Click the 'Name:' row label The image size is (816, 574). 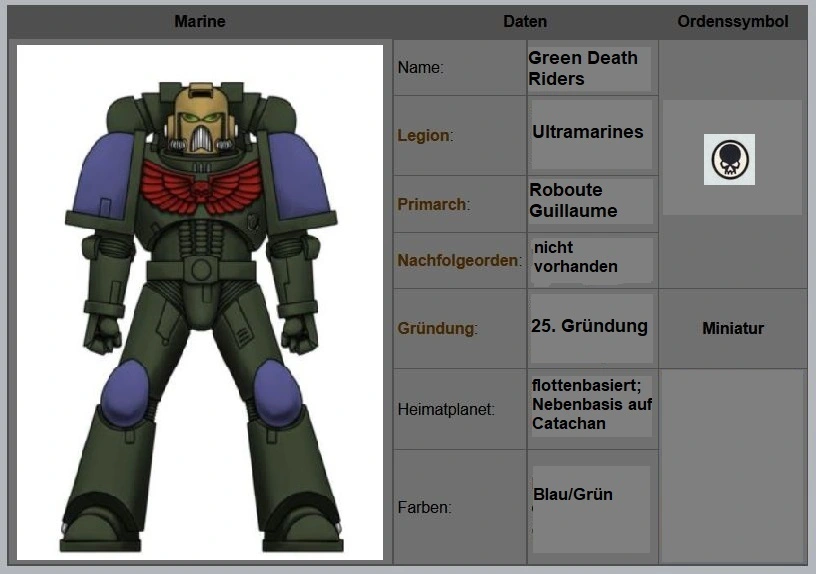420,68
